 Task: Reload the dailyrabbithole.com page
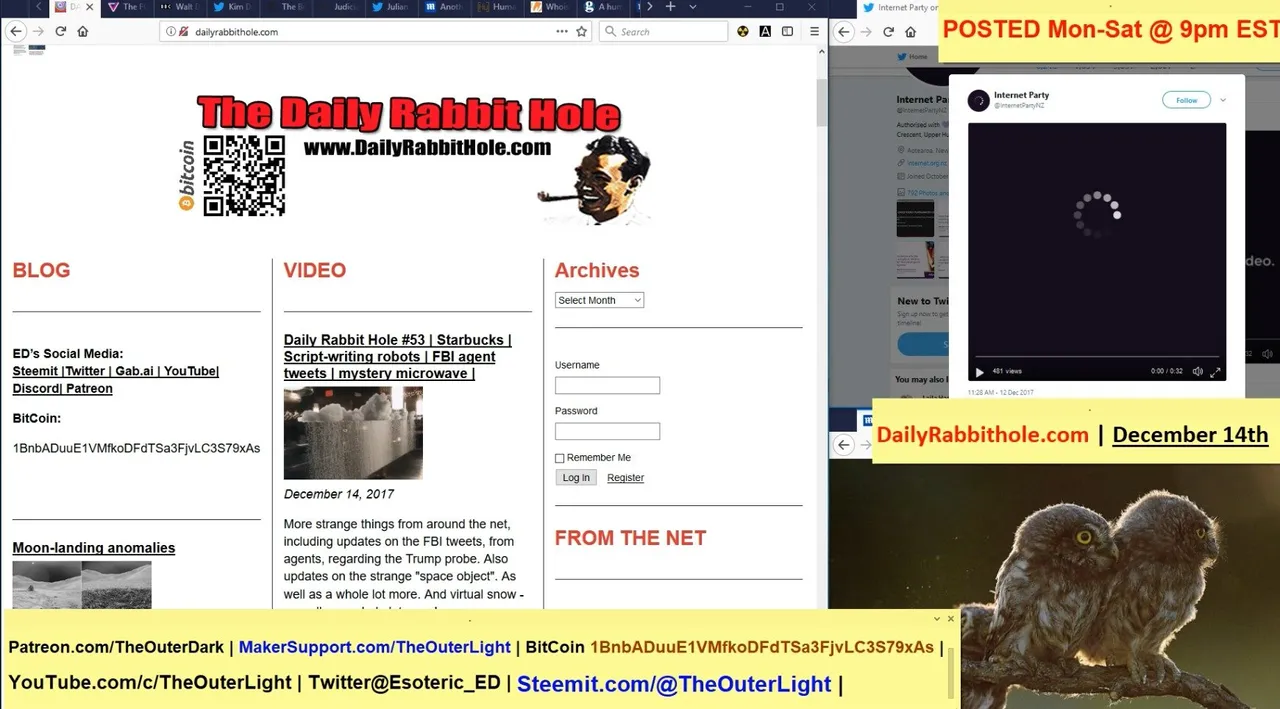click(x=60, y=32)
